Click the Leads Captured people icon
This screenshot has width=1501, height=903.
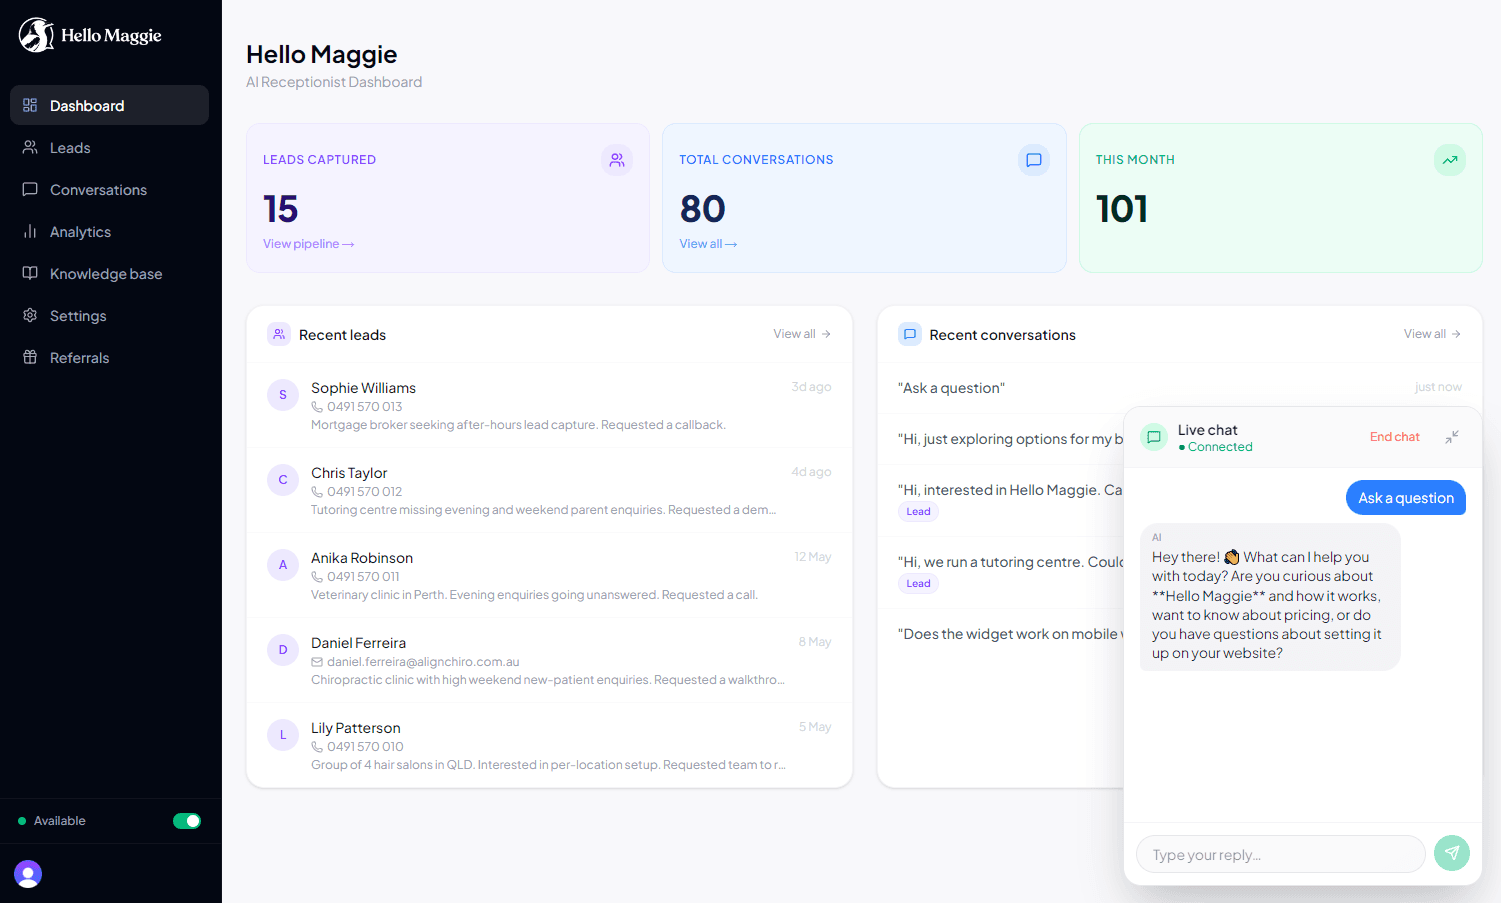617,160
